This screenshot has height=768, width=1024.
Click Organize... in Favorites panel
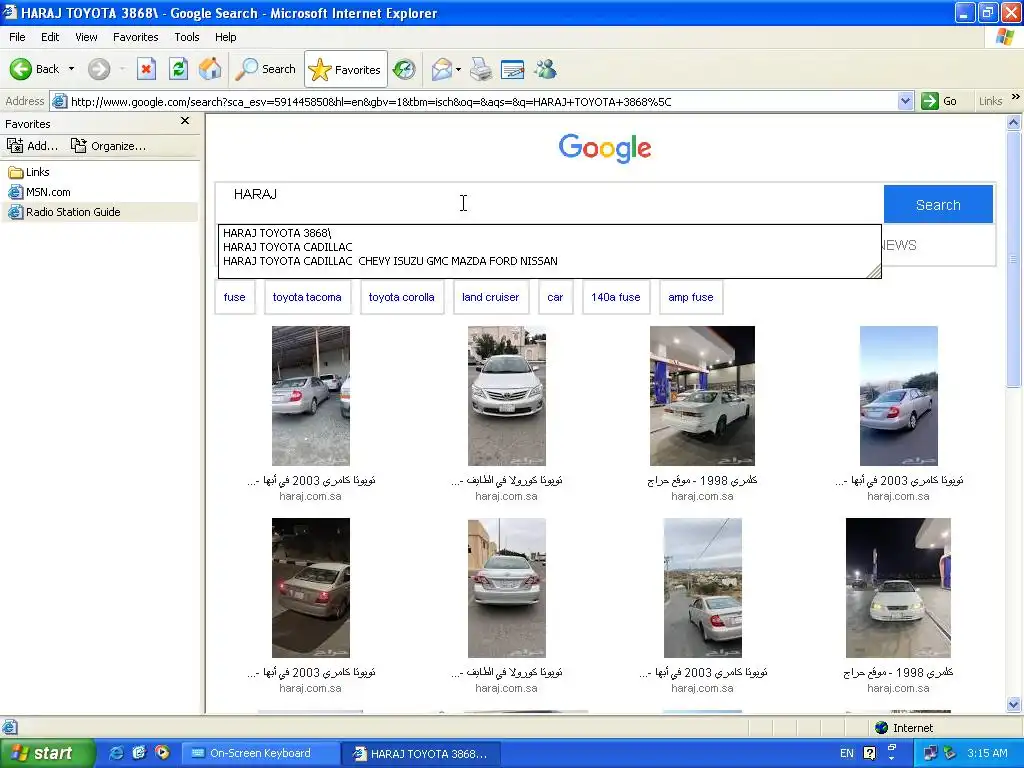[x=108, y=146]
